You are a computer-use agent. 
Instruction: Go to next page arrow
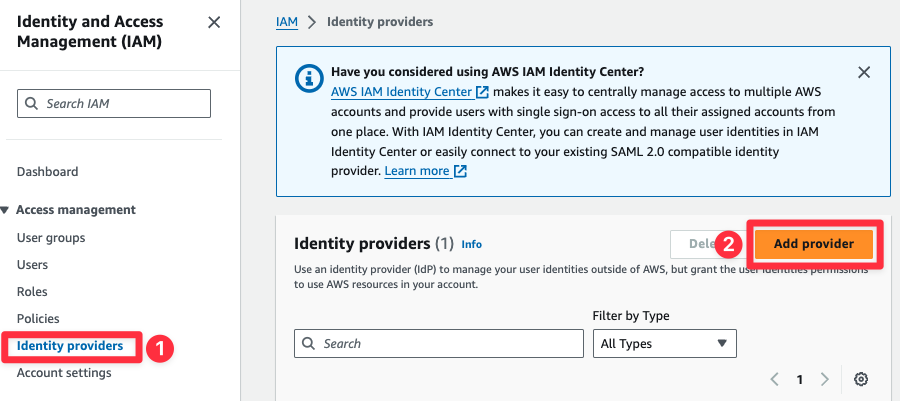pyautogui.click(x=825, y=379)
